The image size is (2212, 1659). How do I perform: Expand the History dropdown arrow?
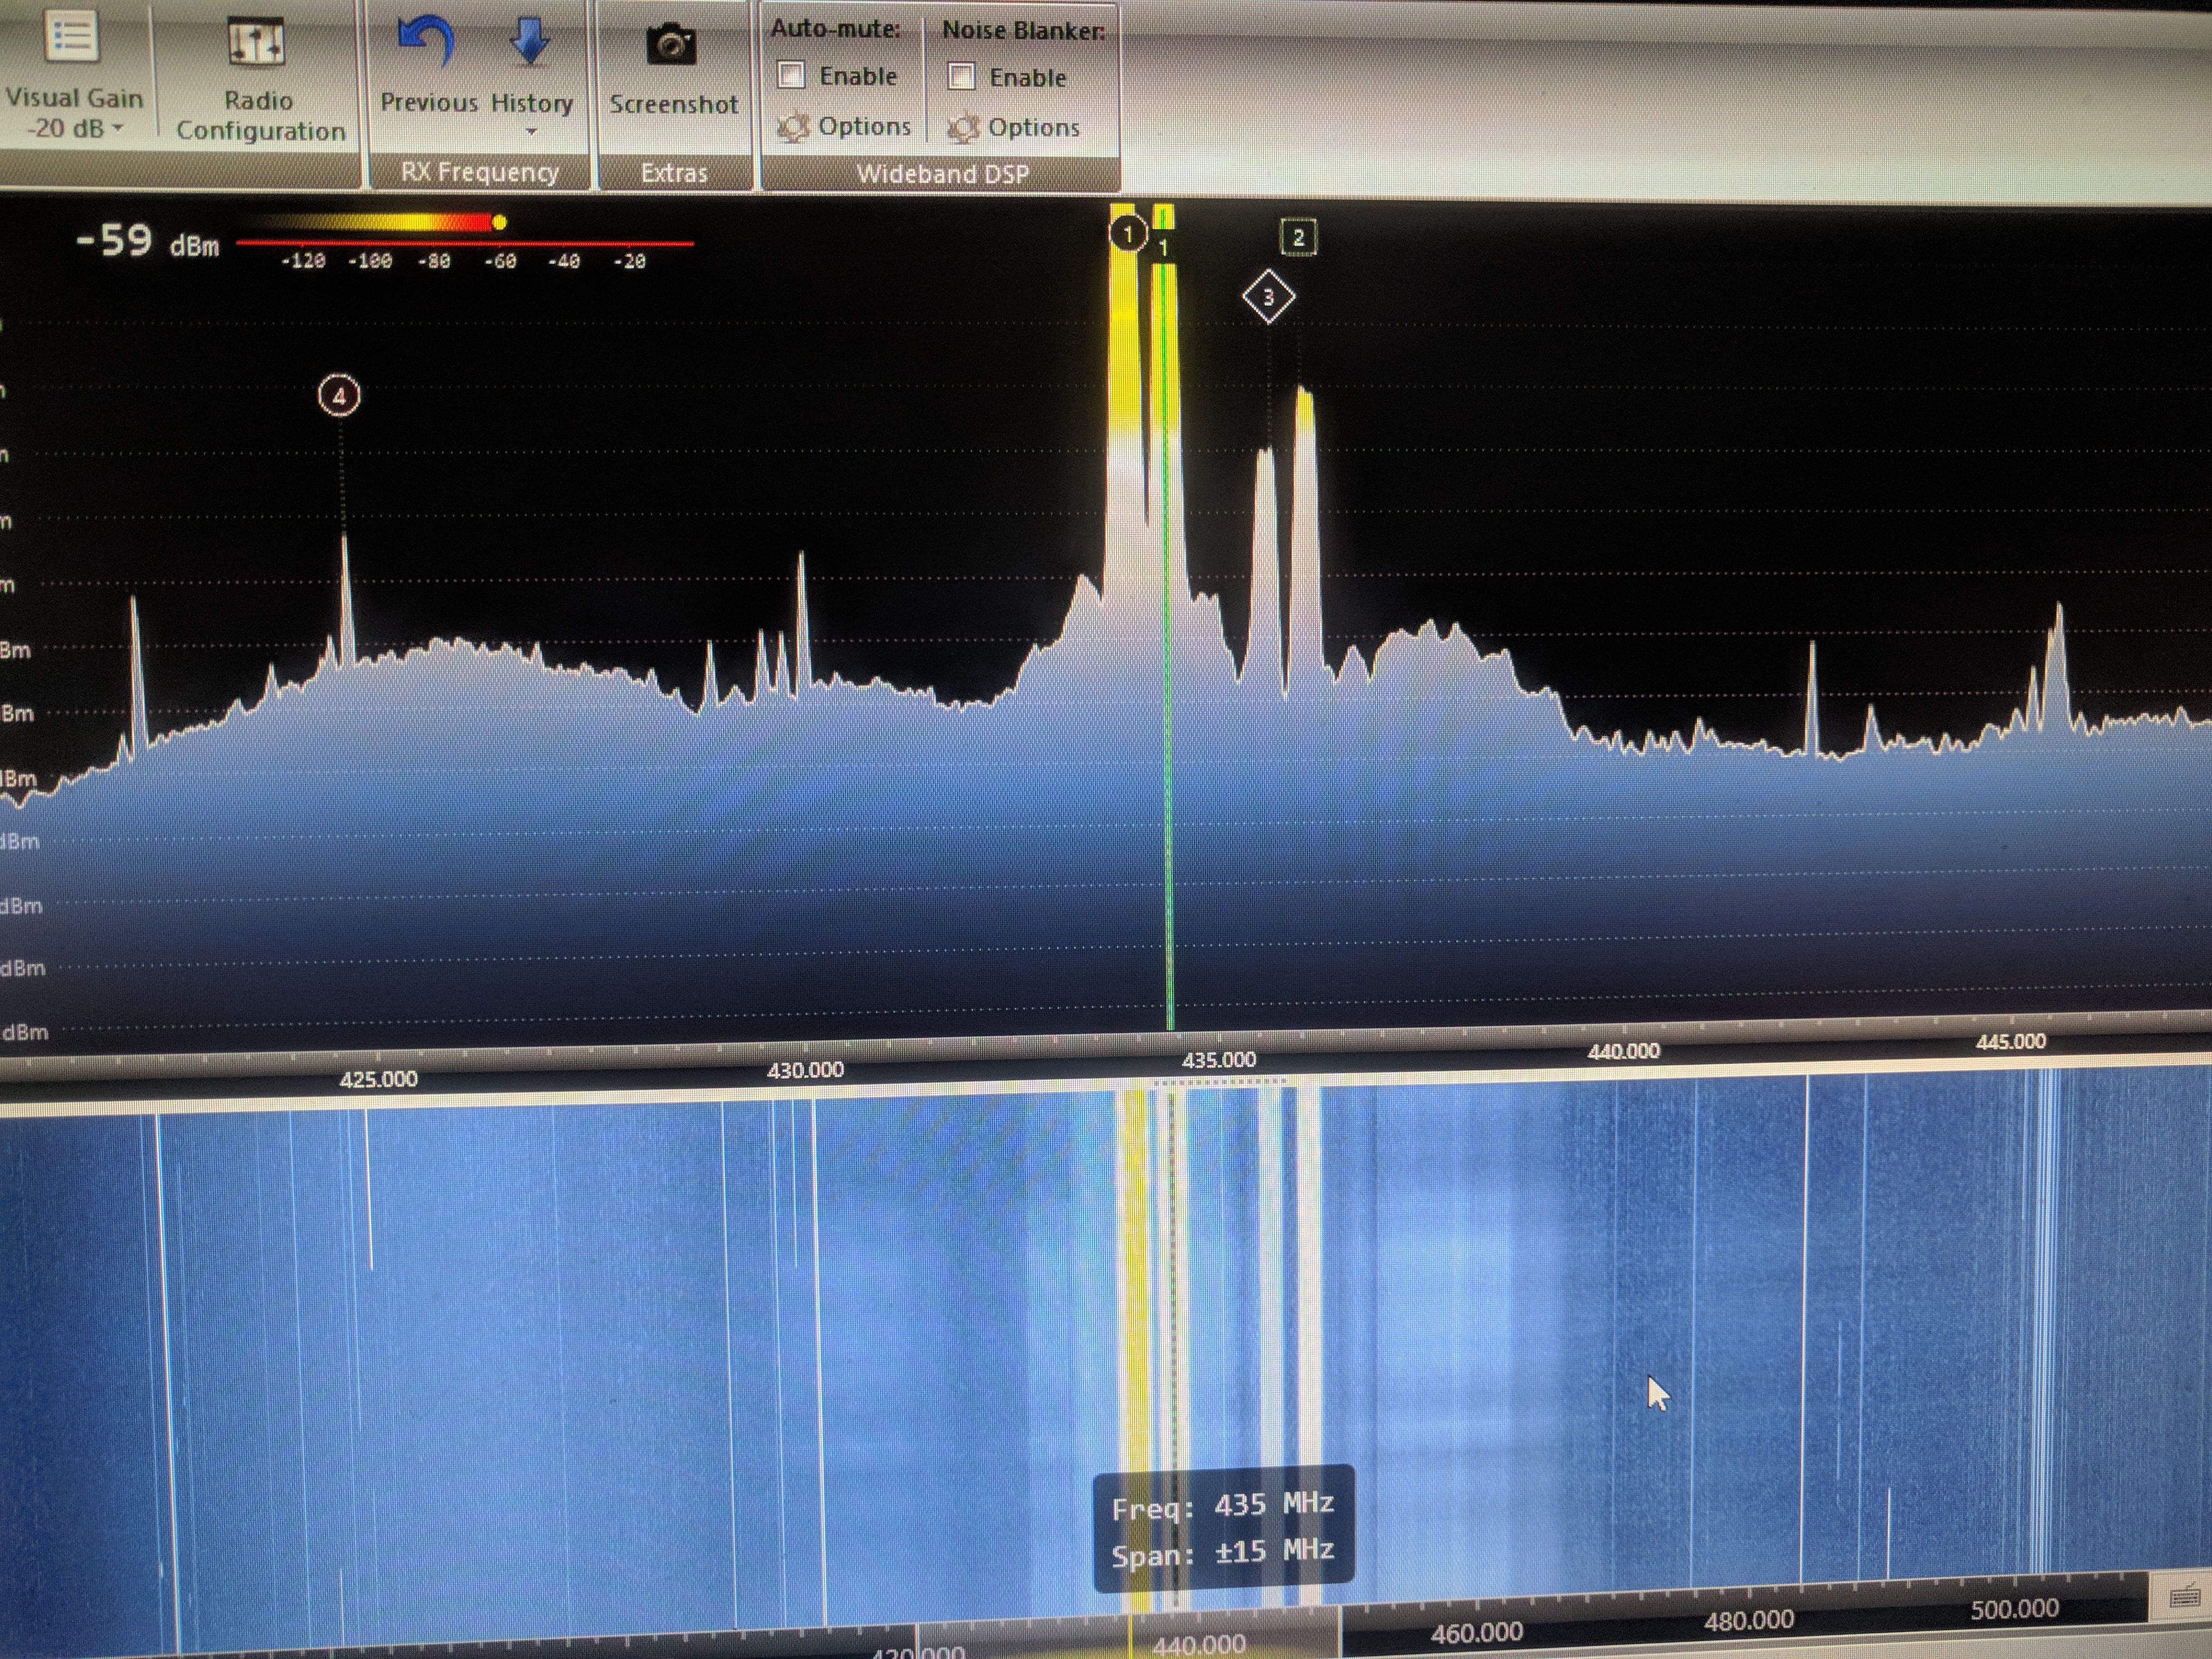click(x=531, y=131)
